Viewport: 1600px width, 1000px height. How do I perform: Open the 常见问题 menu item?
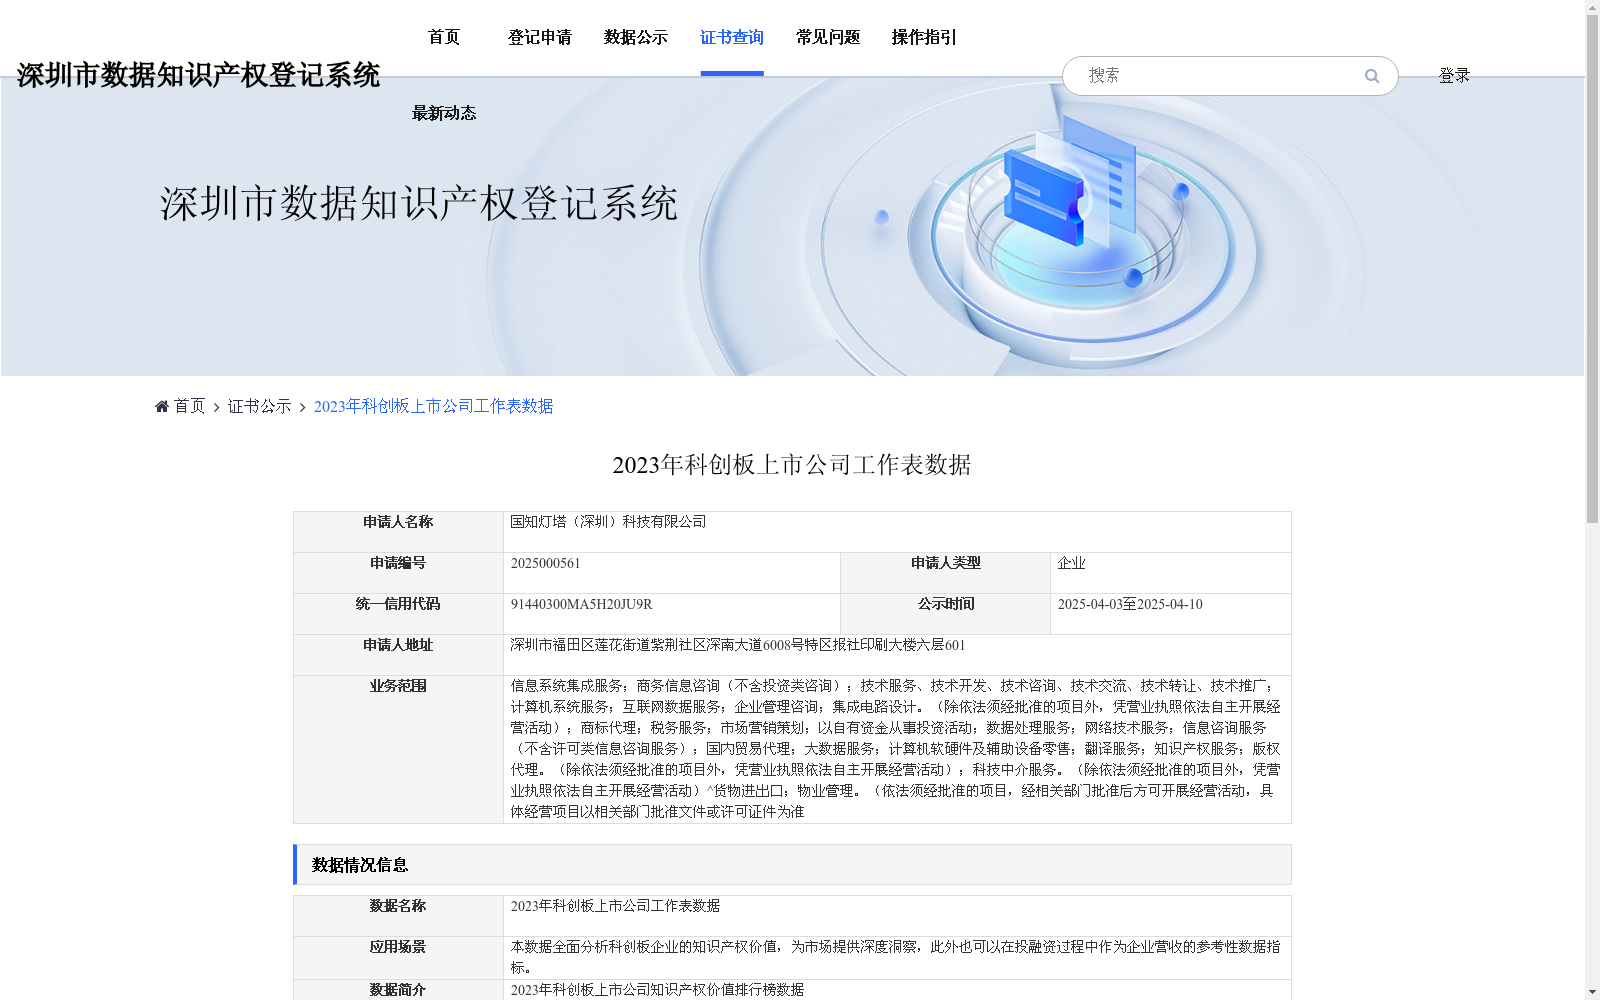828,37
